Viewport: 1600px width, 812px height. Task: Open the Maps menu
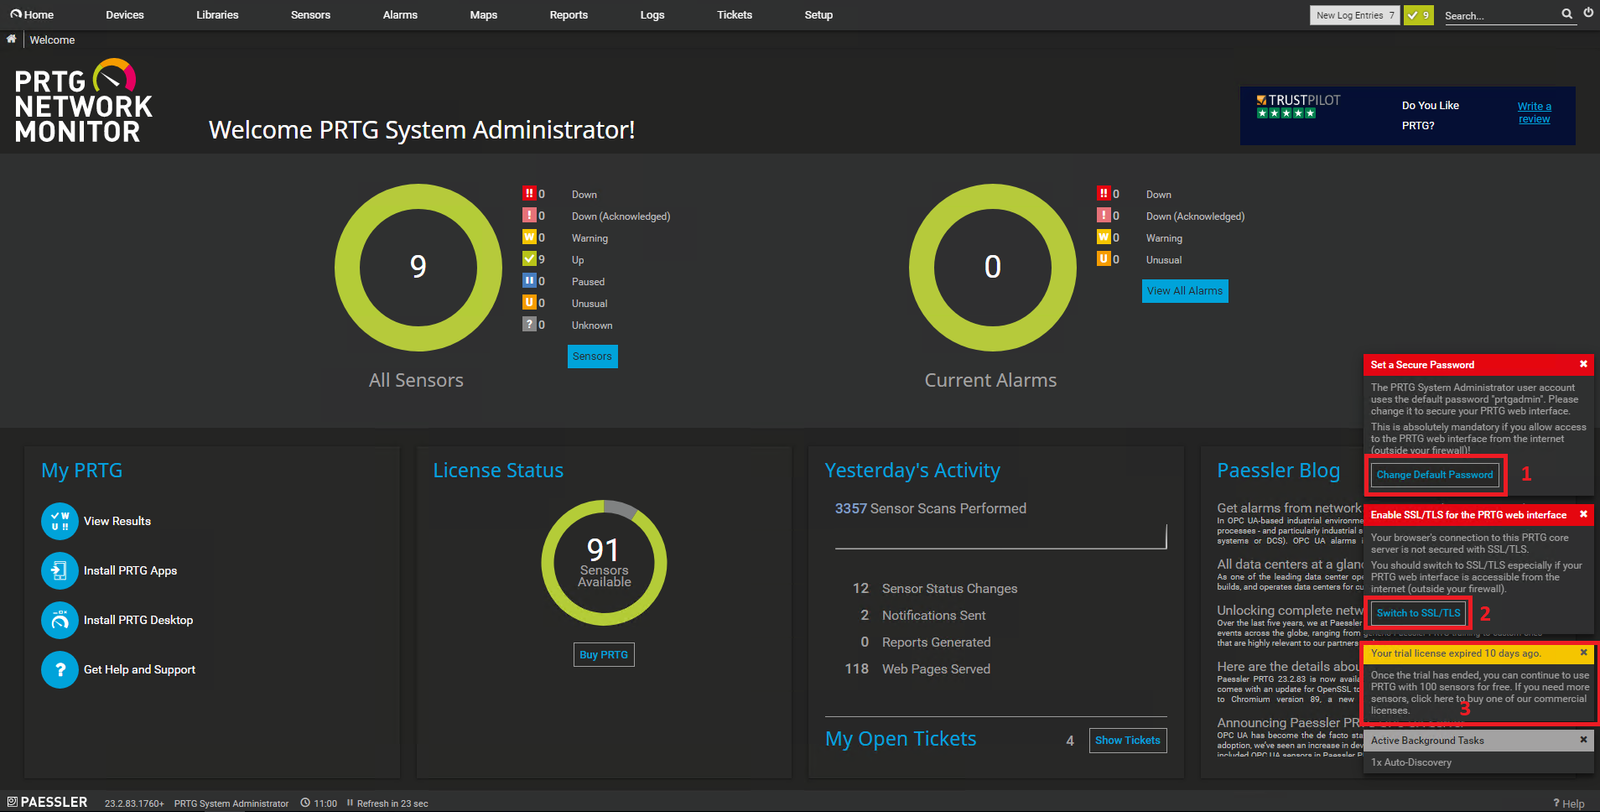tap(484, 15)
